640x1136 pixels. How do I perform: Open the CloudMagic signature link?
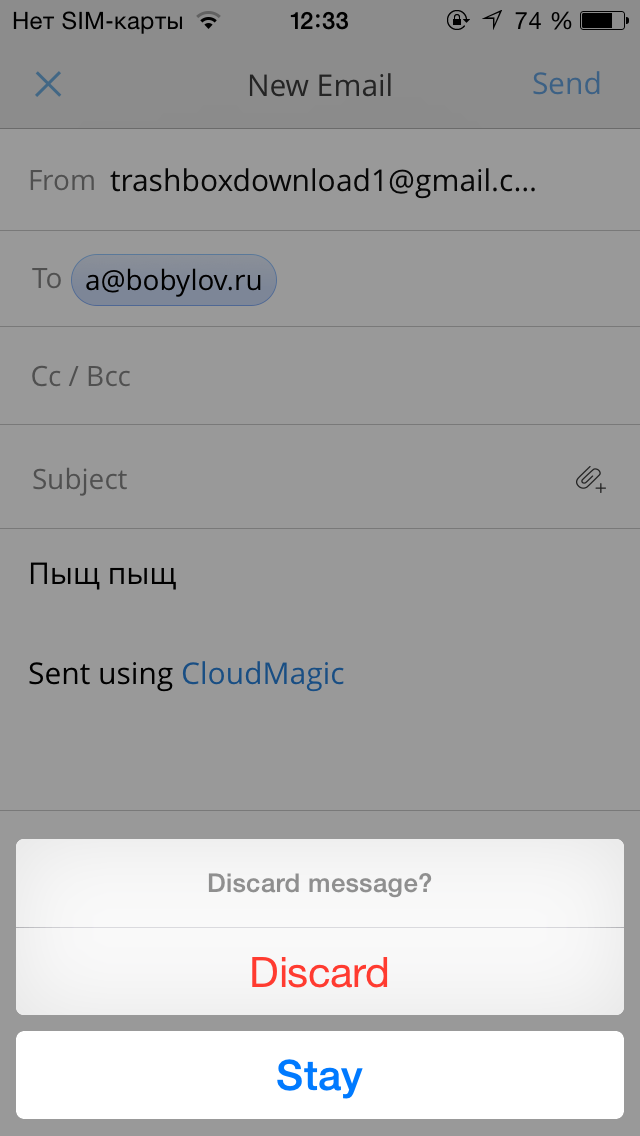coord(262,674)
